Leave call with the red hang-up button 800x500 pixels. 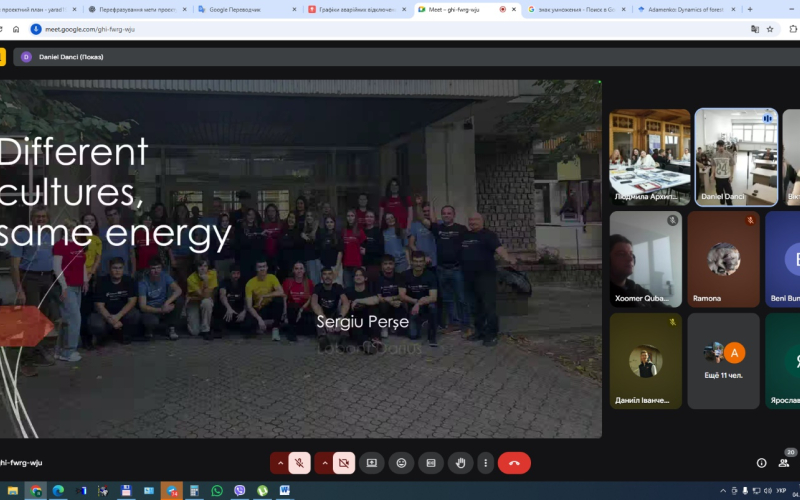[514, 463]
